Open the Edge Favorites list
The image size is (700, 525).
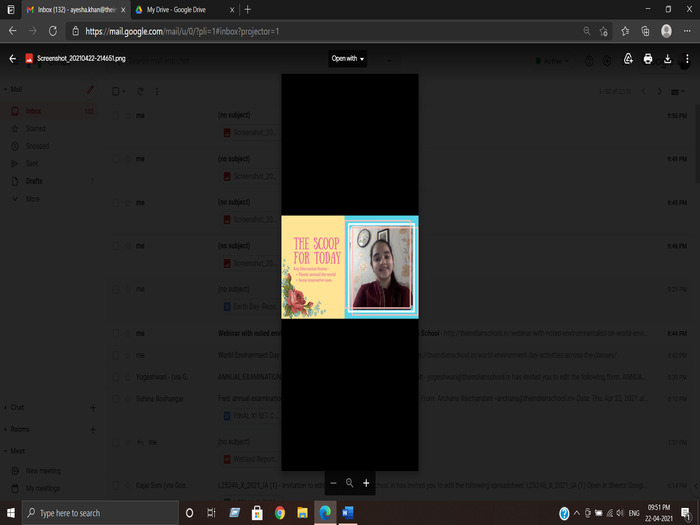[625, 31]
